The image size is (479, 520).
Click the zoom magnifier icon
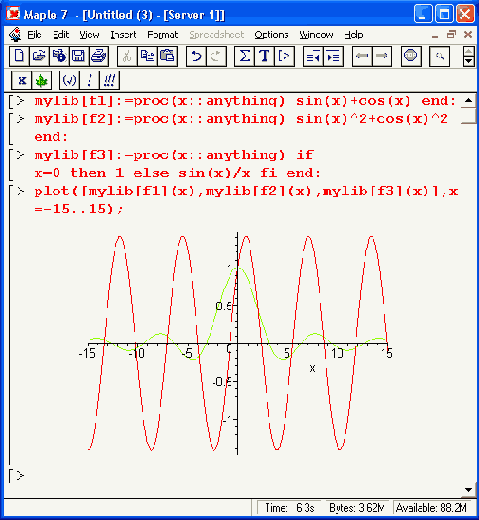[439, 56]
